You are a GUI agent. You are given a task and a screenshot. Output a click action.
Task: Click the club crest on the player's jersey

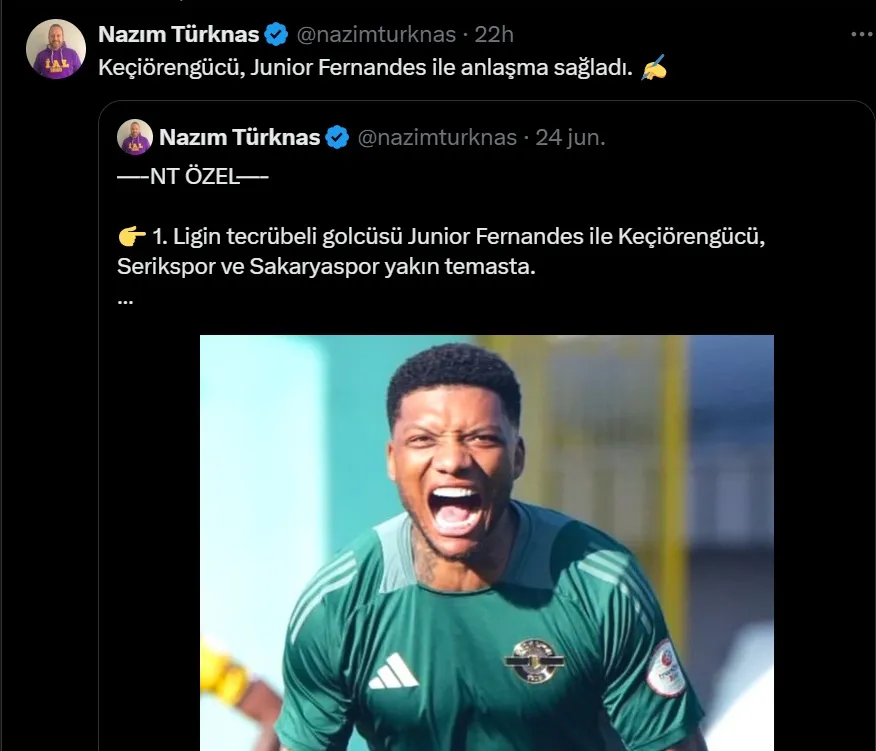click(533, 661)
